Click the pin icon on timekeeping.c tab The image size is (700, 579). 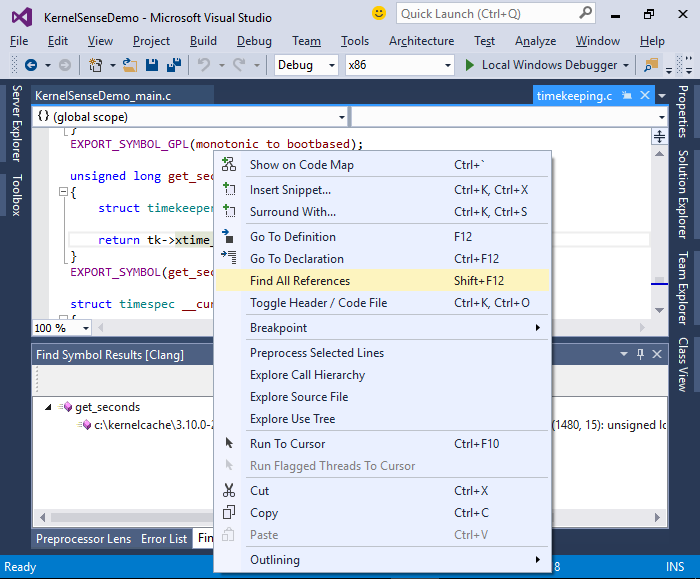coord(627,95)
